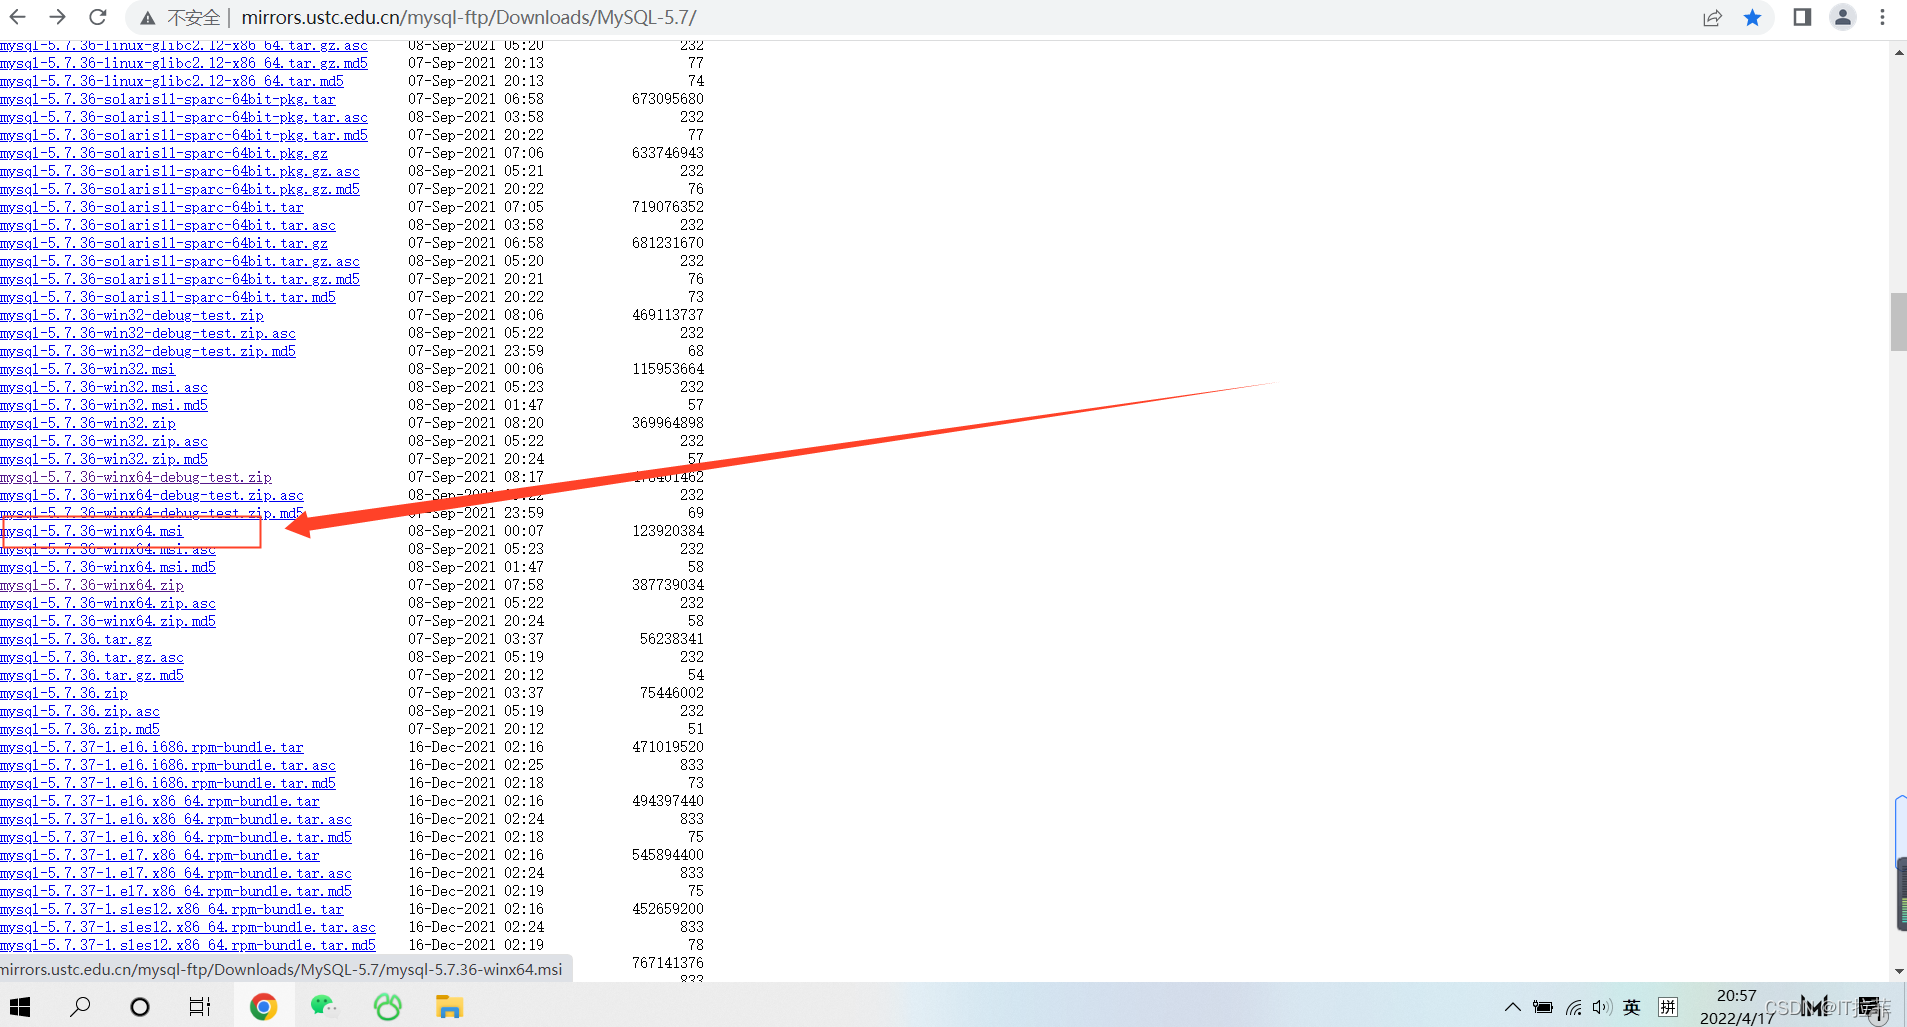Screen dimensions: 1907x1027
Task: Open mysql-5.7.36-winx64.msi.md5 link
Action: click(108, 567)
